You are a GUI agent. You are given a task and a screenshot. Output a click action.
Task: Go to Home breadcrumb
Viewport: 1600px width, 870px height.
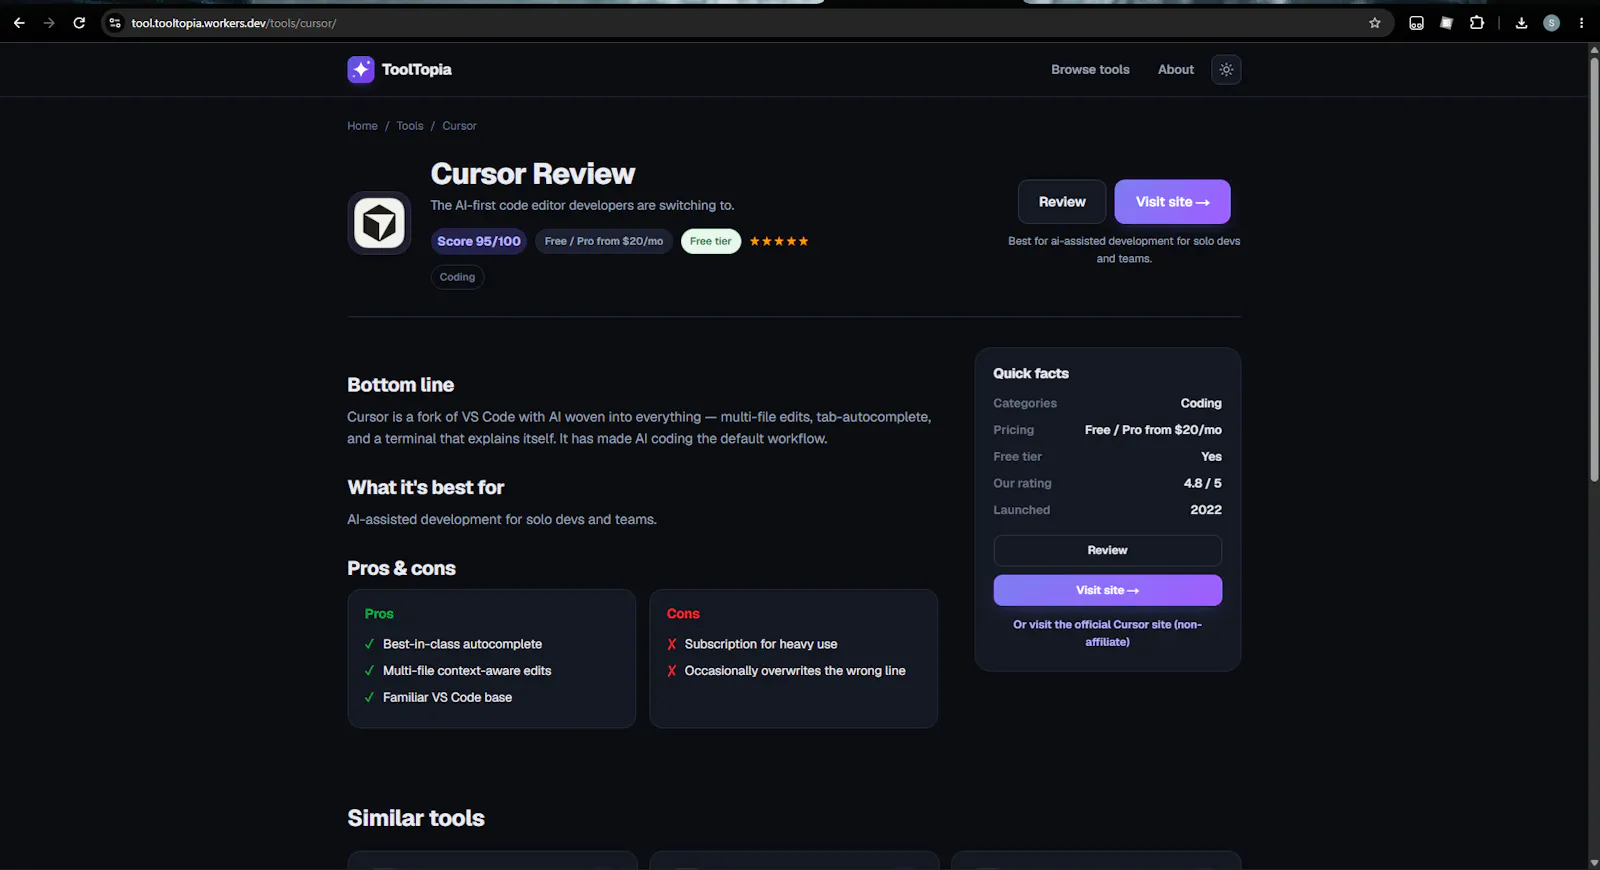362,126
